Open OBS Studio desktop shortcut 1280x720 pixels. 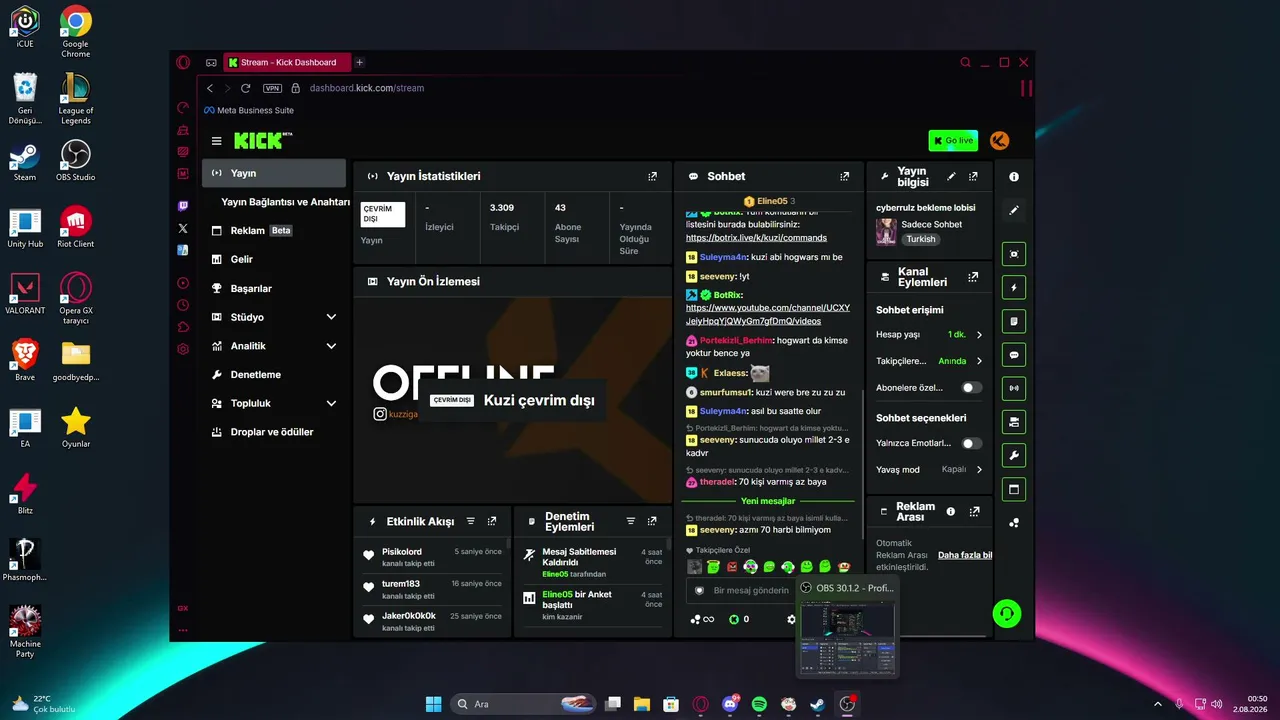(76, 161)
